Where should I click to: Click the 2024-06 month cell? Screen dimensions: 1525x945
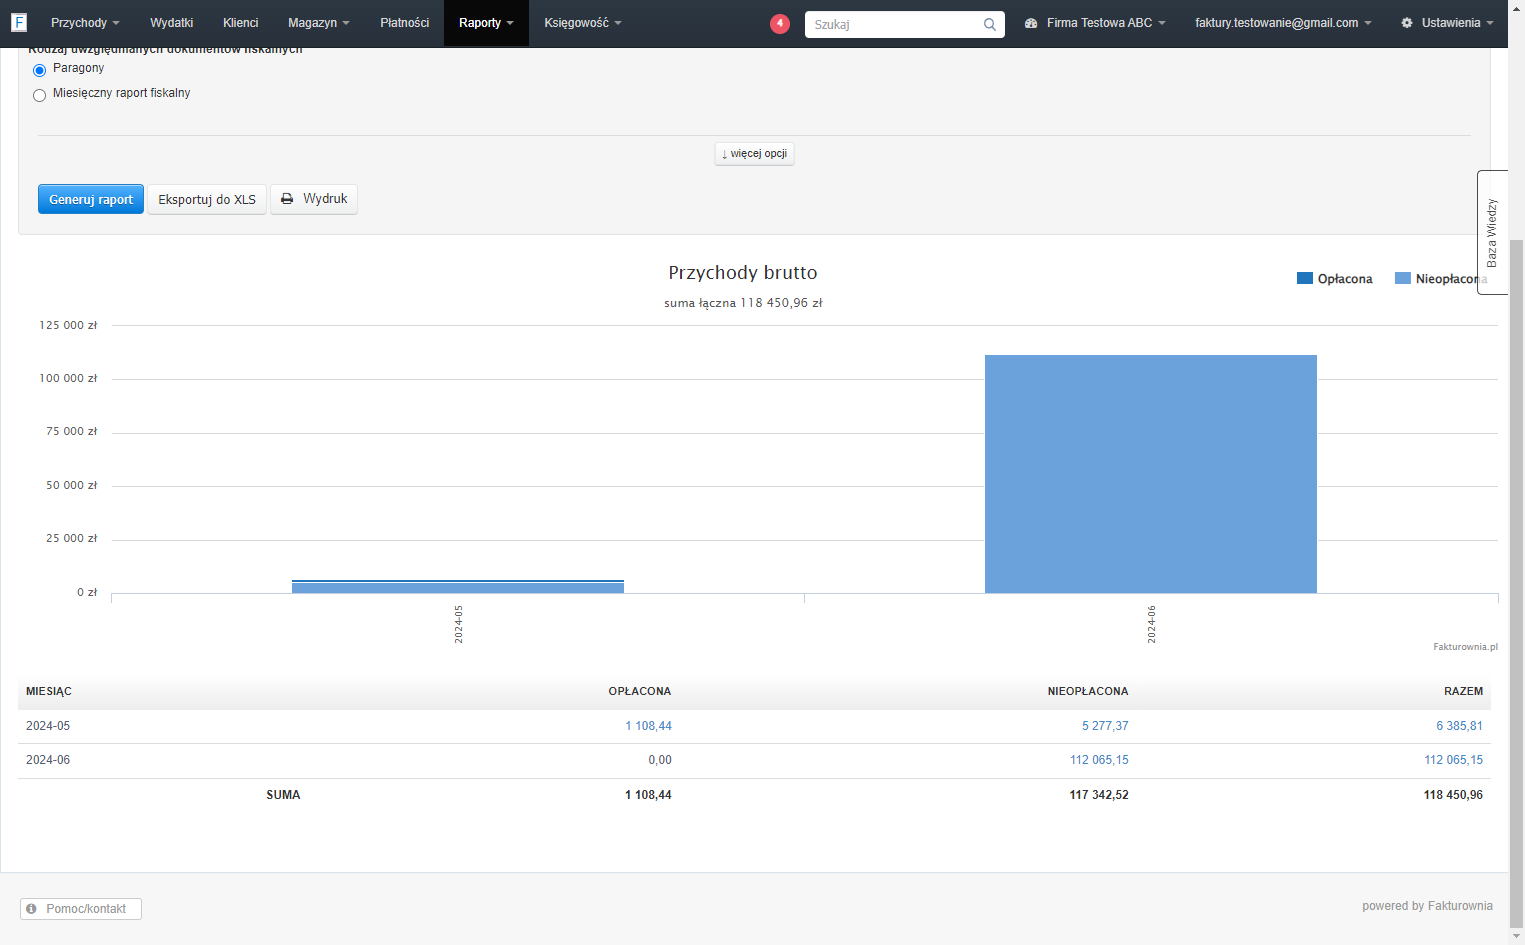48,760
